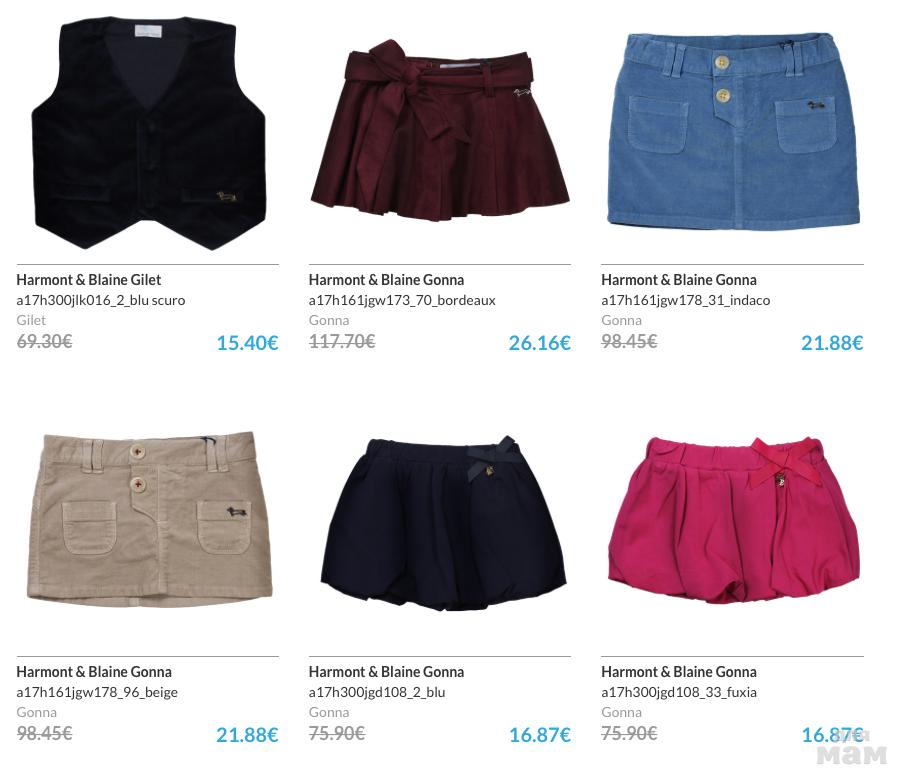Click the Gilet category label
The image size is (902, 779).
(x=31, y=320)
